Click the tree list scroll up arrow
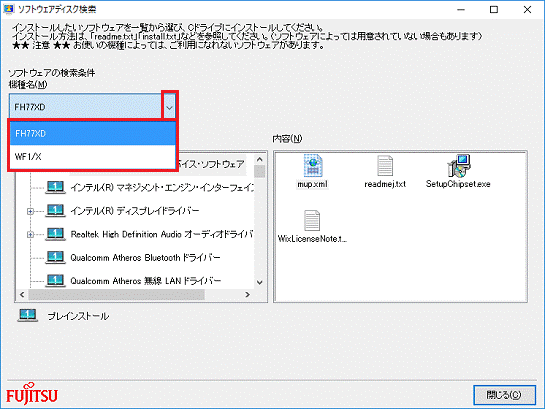 tap(260, 159)
